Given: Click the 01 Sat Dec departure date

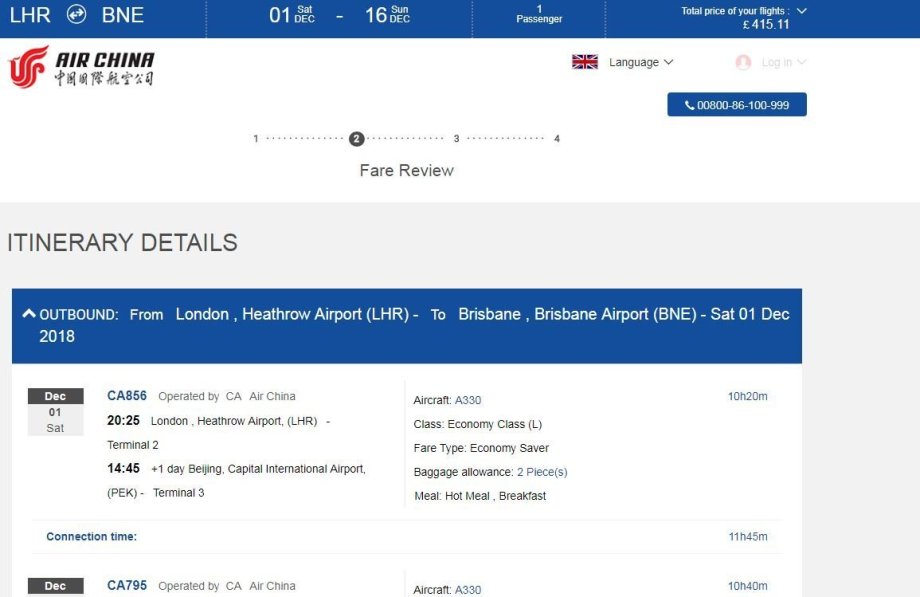Looking at the screenshot, I should (x=292, y=15).
